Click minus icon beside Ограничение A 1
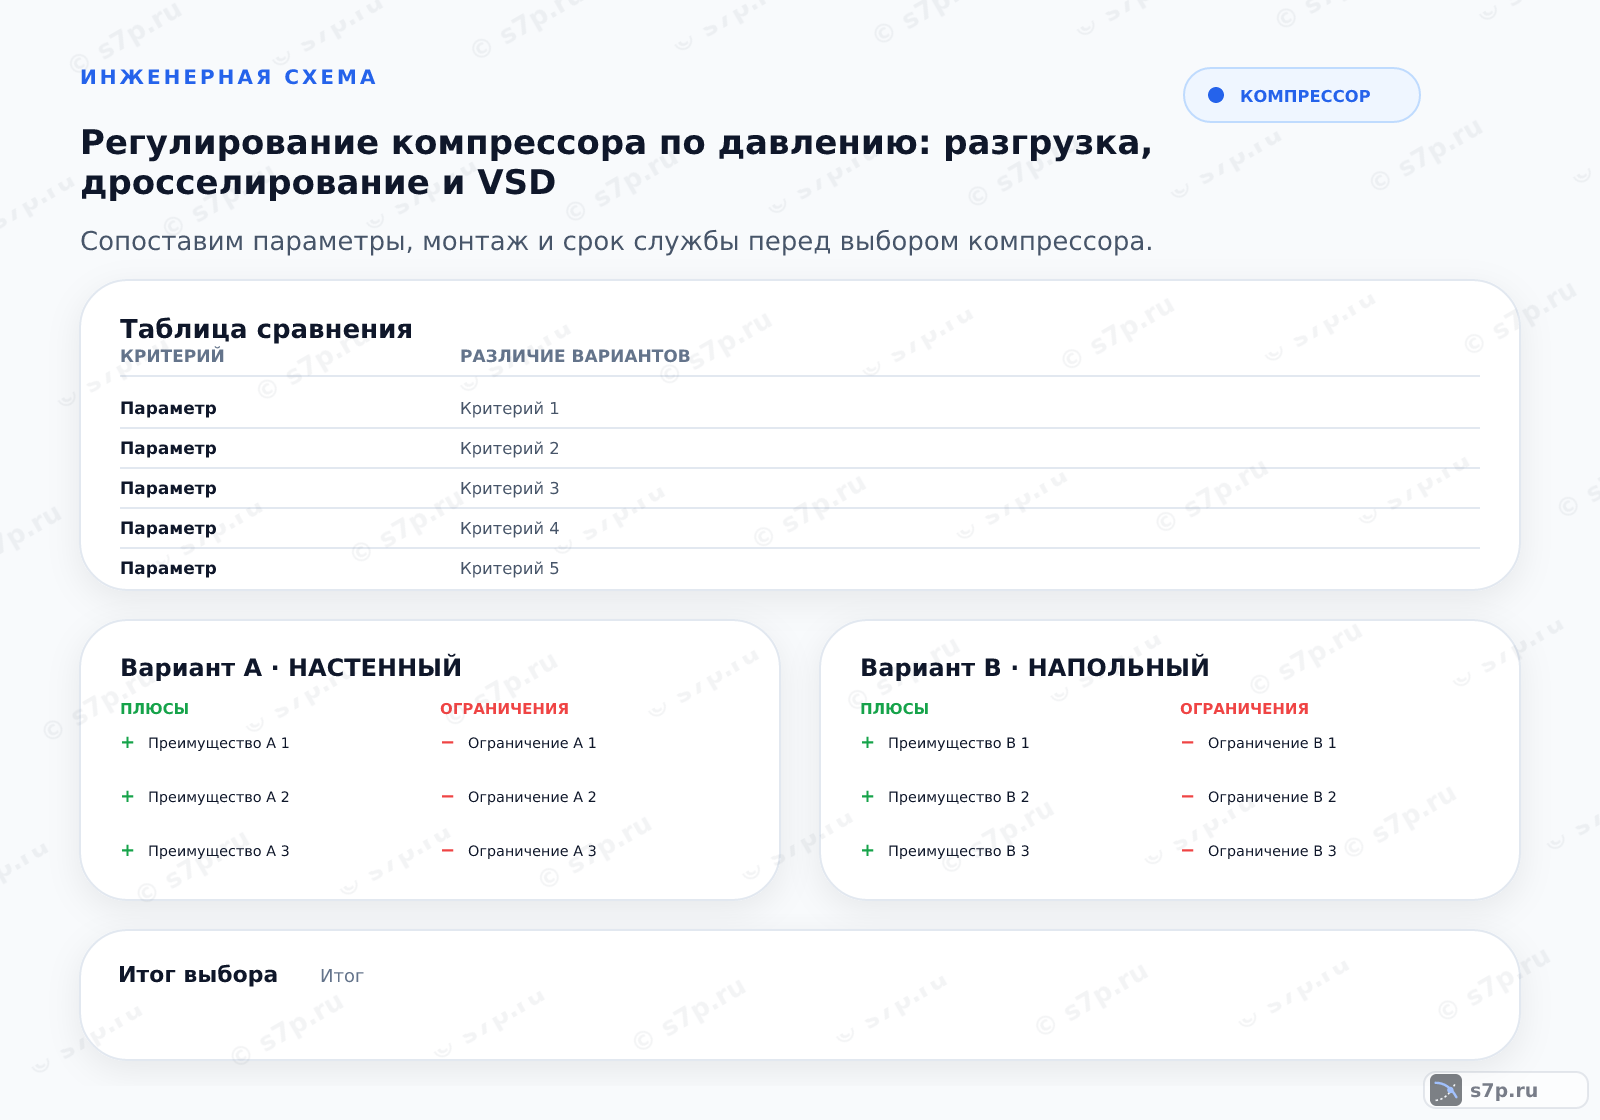Image resolution: width=1600 pixels, height=1120 pixels. [x=447, y=742]
